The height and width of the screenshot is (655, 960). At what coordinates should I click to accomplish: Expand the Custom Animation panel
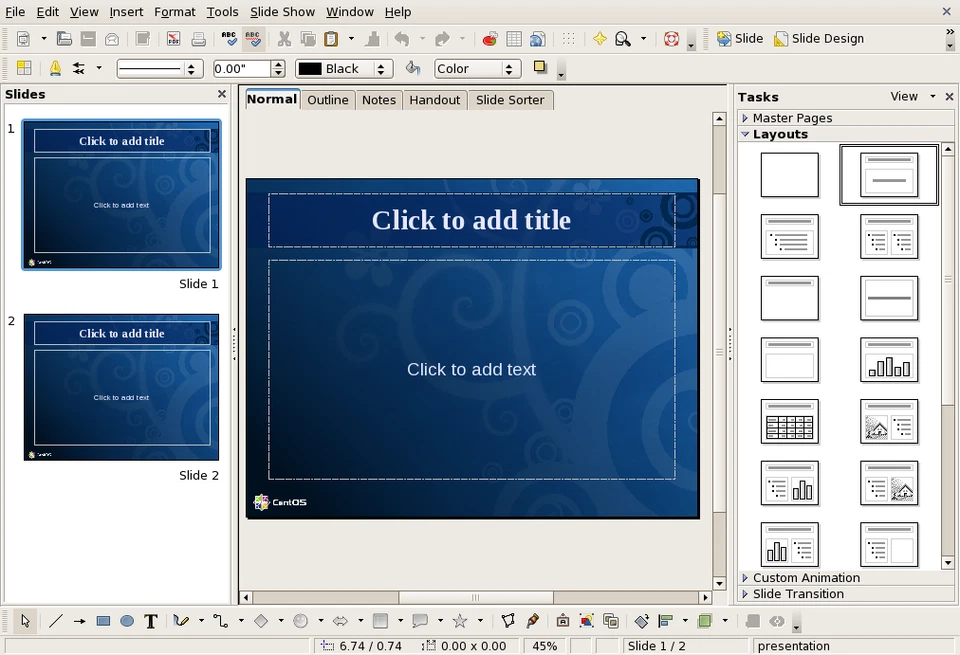(x=805, y=578)
